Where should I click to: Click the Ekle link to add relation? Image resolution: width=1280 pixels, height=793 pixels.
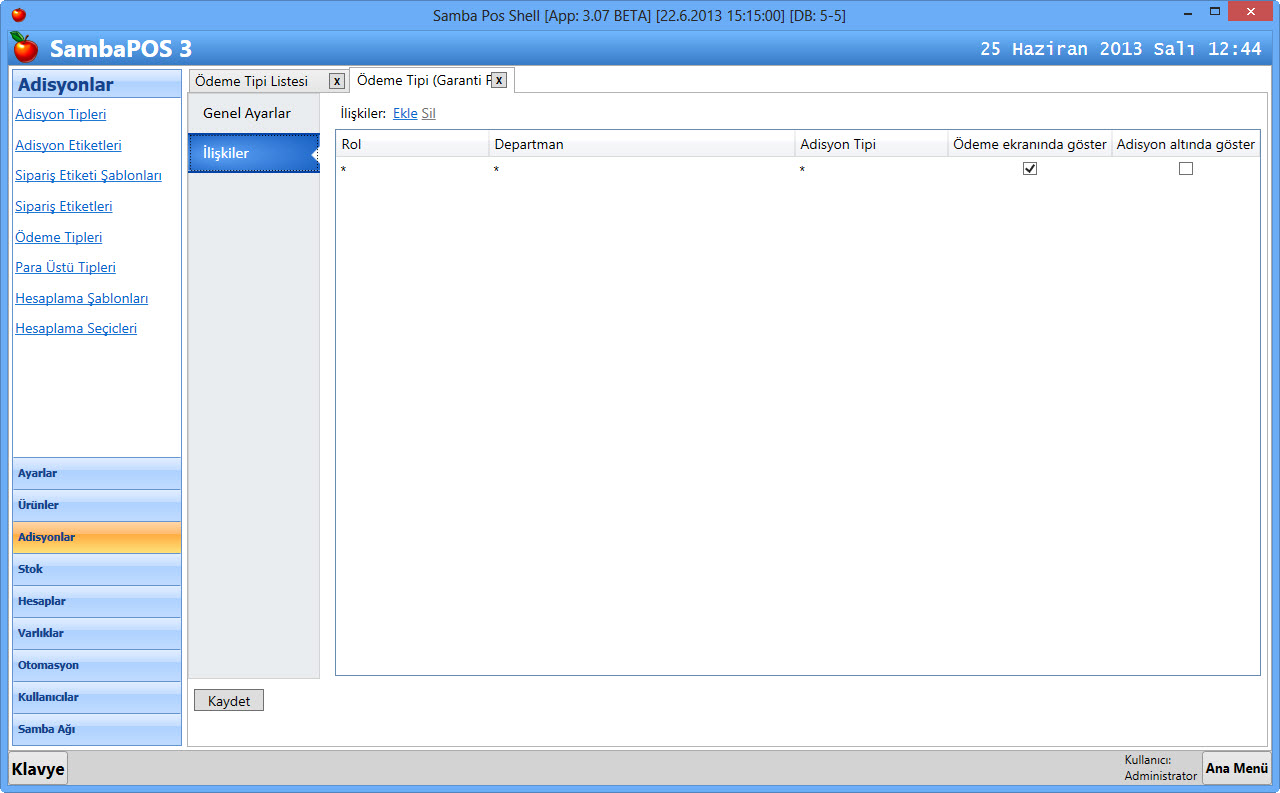click(x=405, y=114)
